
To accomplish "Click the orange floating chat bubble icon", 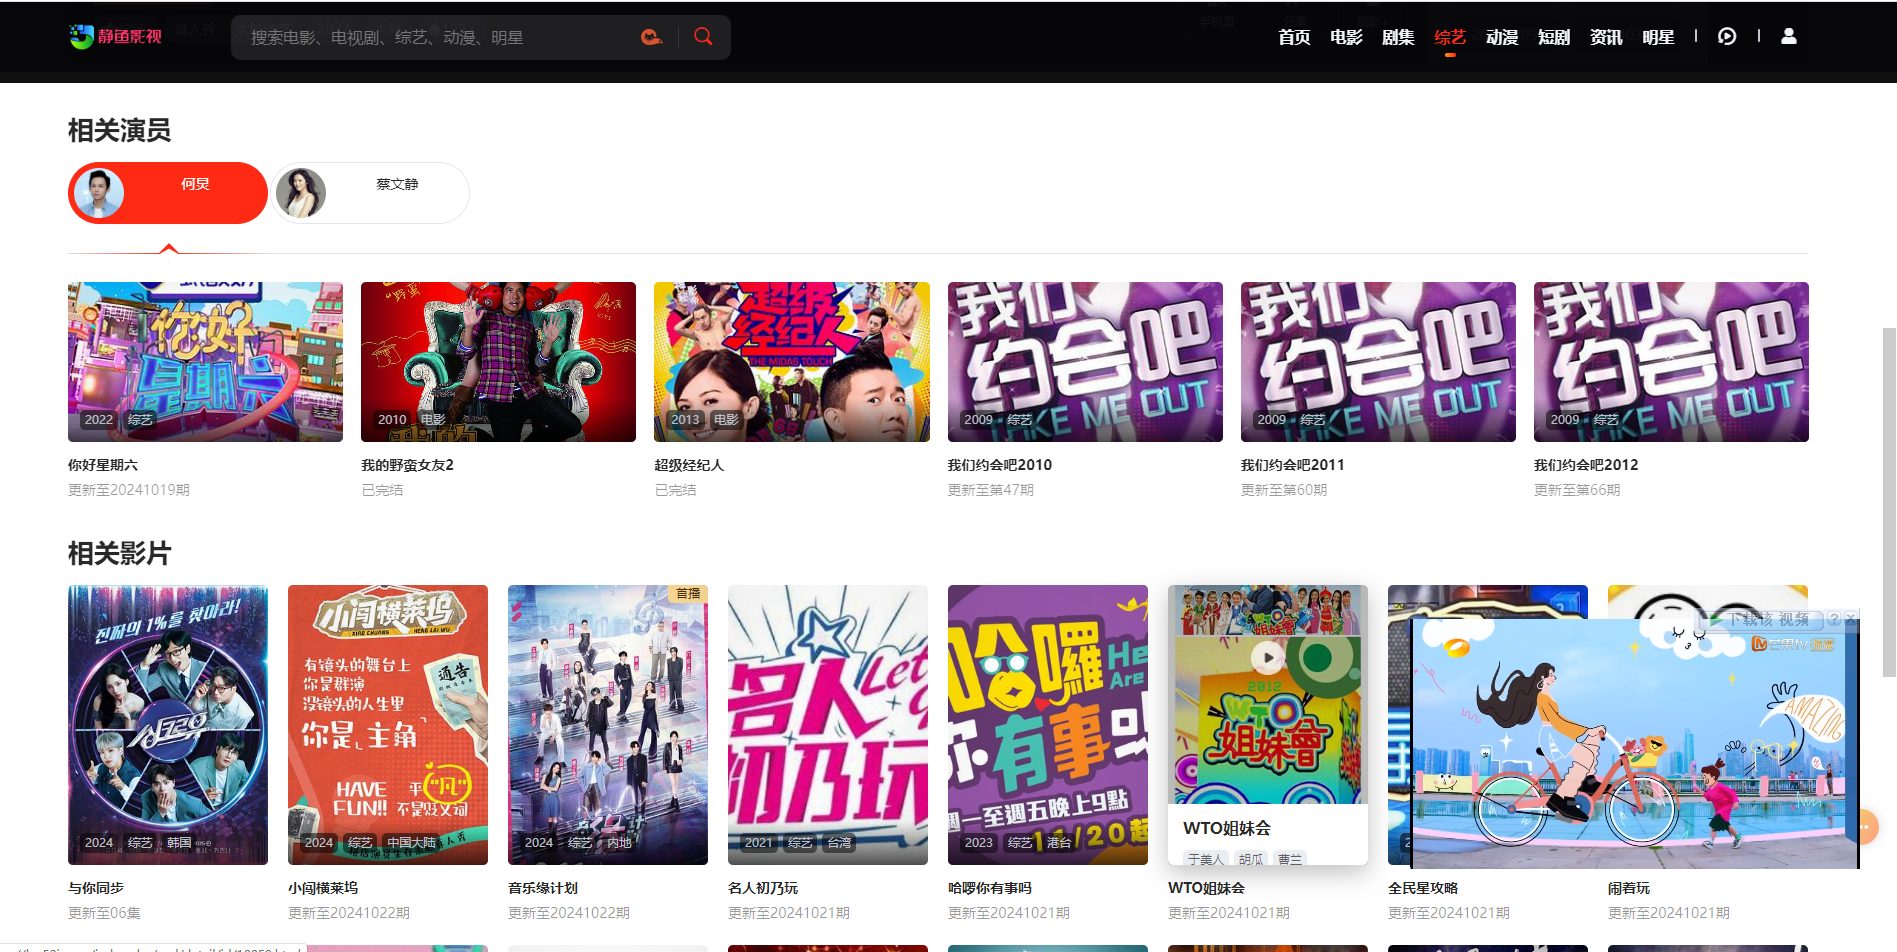I will coord(1866,827).
